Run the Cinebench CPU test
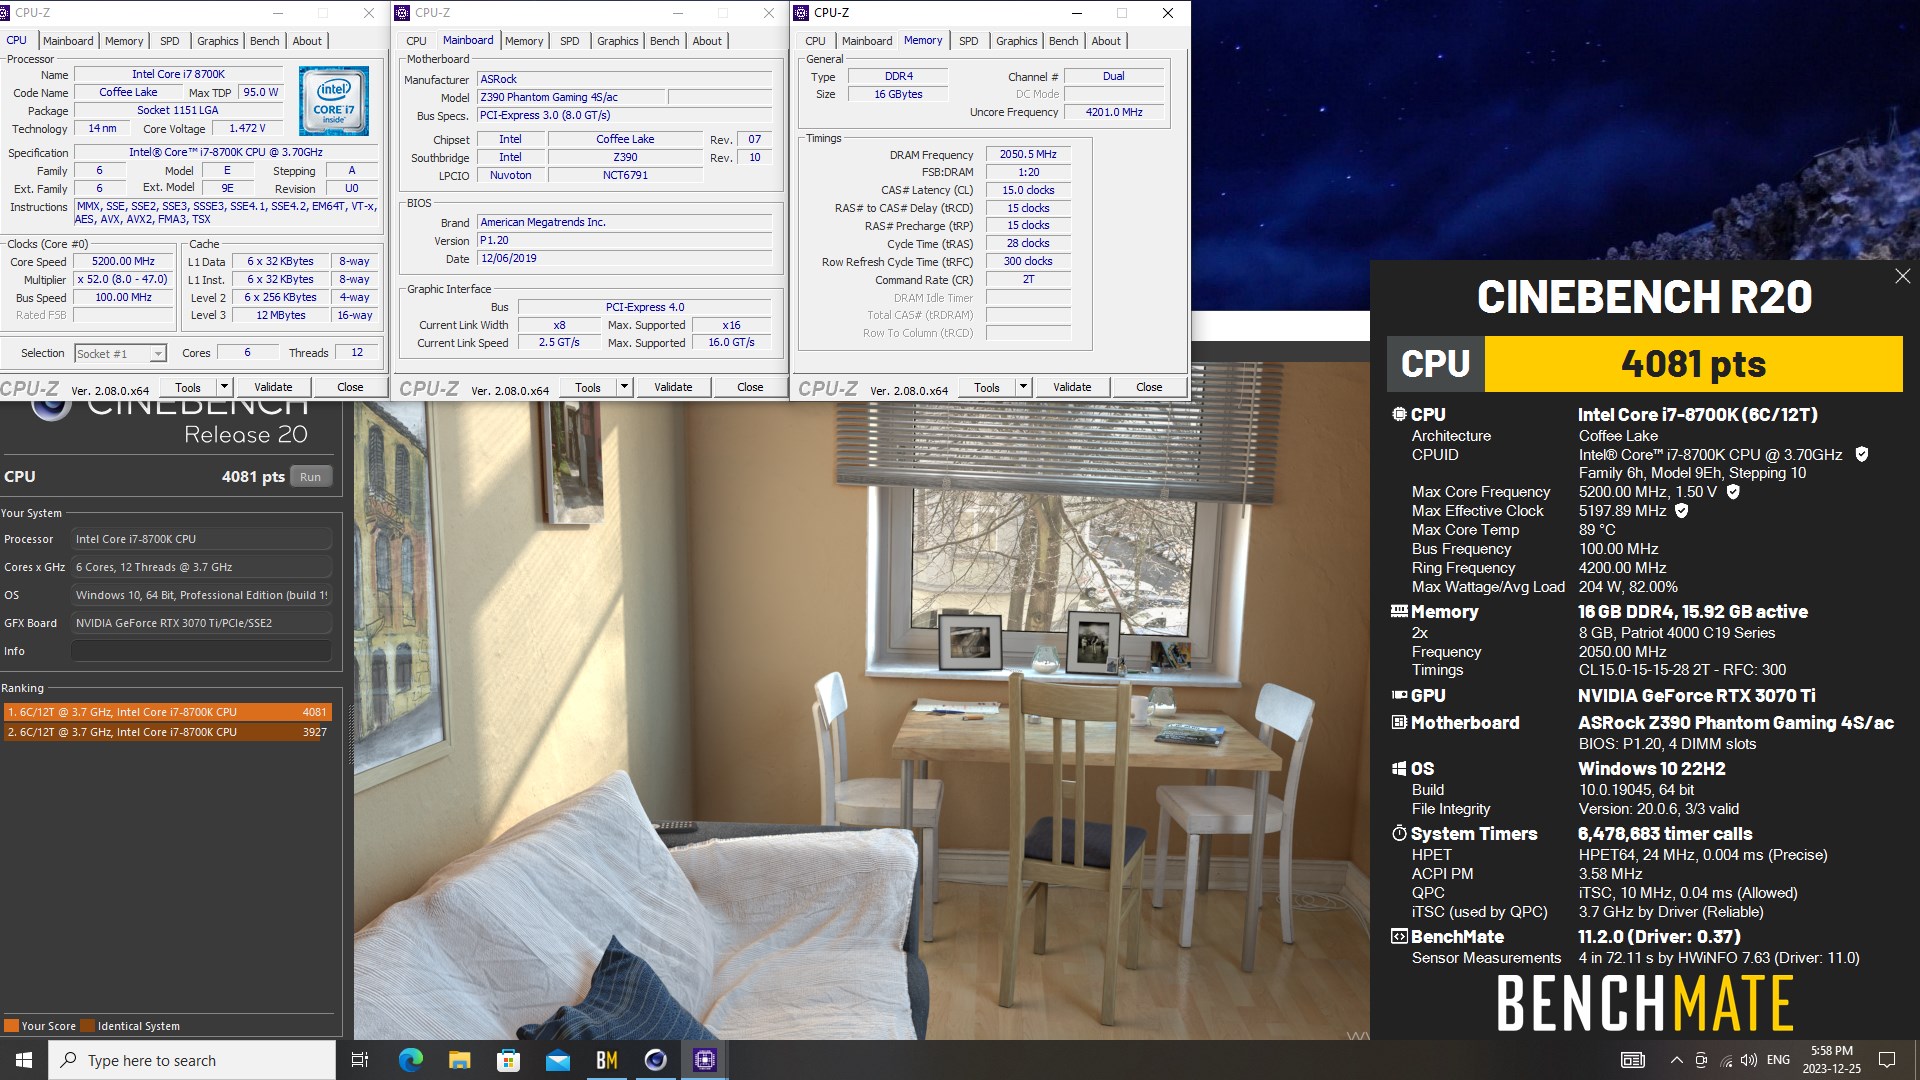This screenshot has width=1920, height=1080. (x=311, y=477)
